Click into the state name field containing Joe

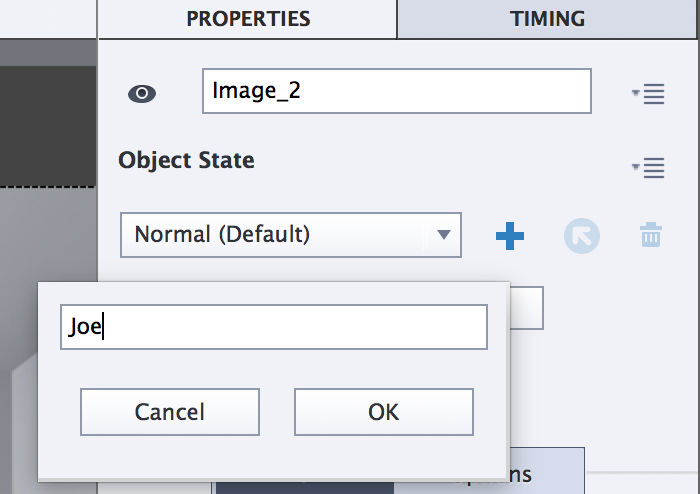pos(274,327)
